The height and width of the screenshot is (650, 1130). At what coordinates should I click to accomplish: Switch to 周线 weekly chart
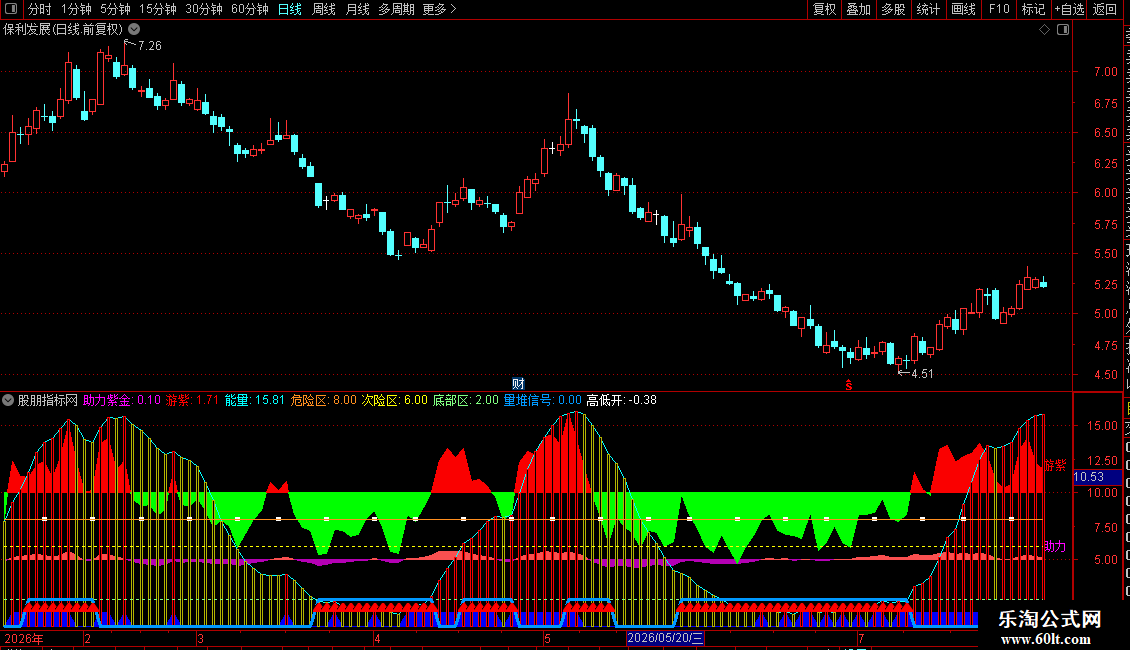point(324,9)
